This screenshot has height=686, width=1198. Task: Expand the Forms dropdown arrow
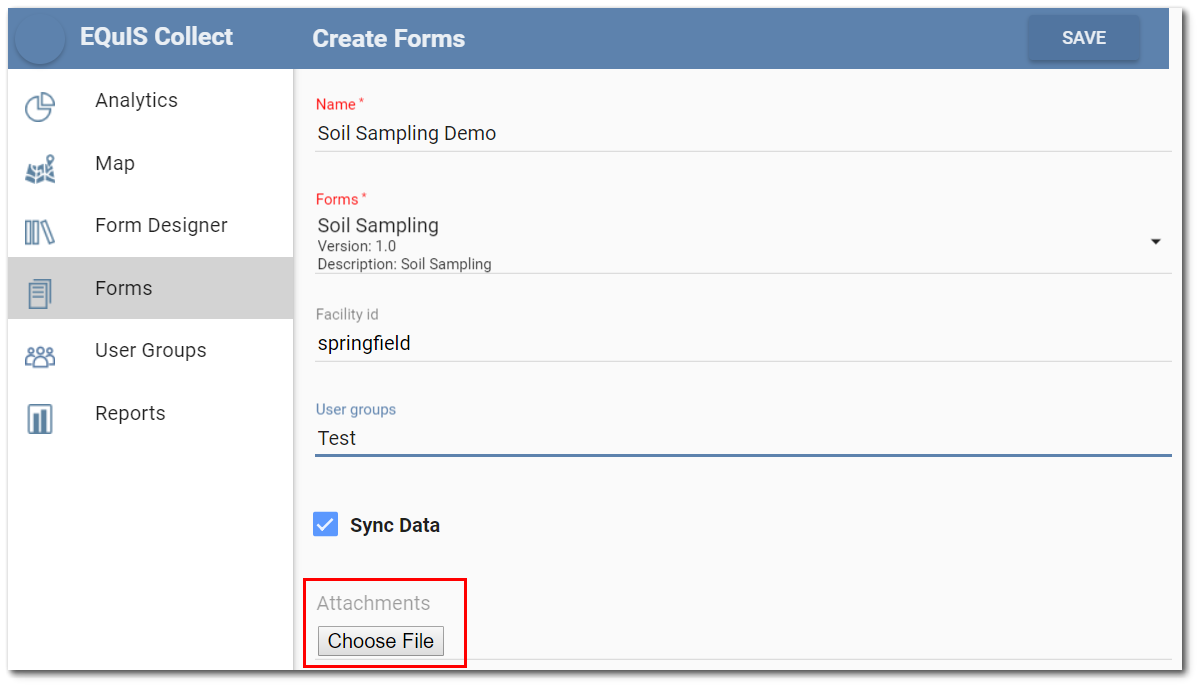(1155, 241)
